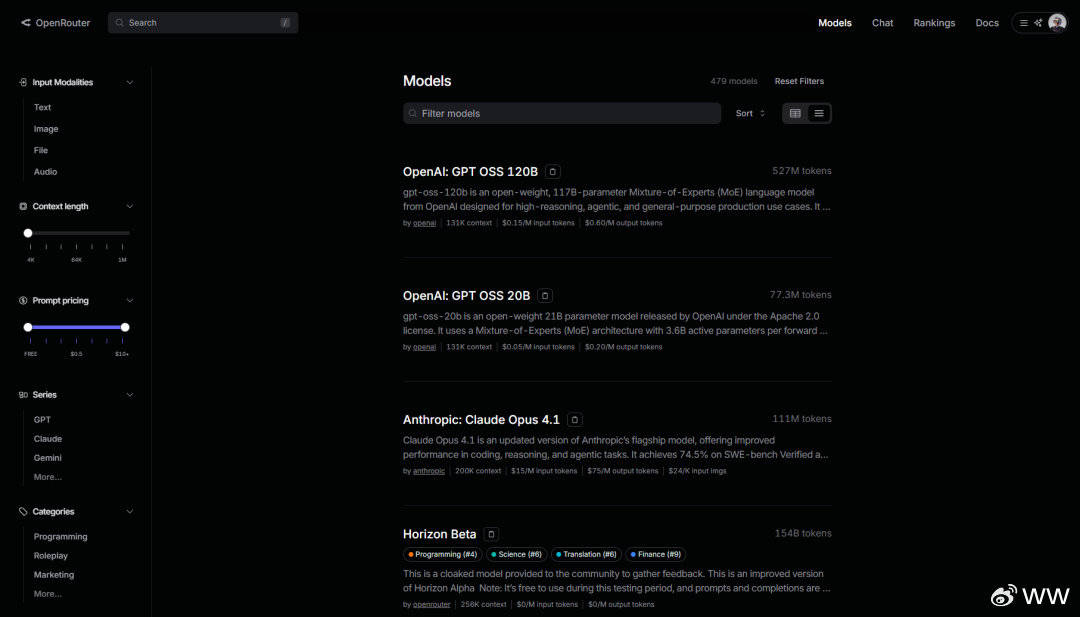Click the Prompt pricing minimum handle at FREE

click(28, 327)
